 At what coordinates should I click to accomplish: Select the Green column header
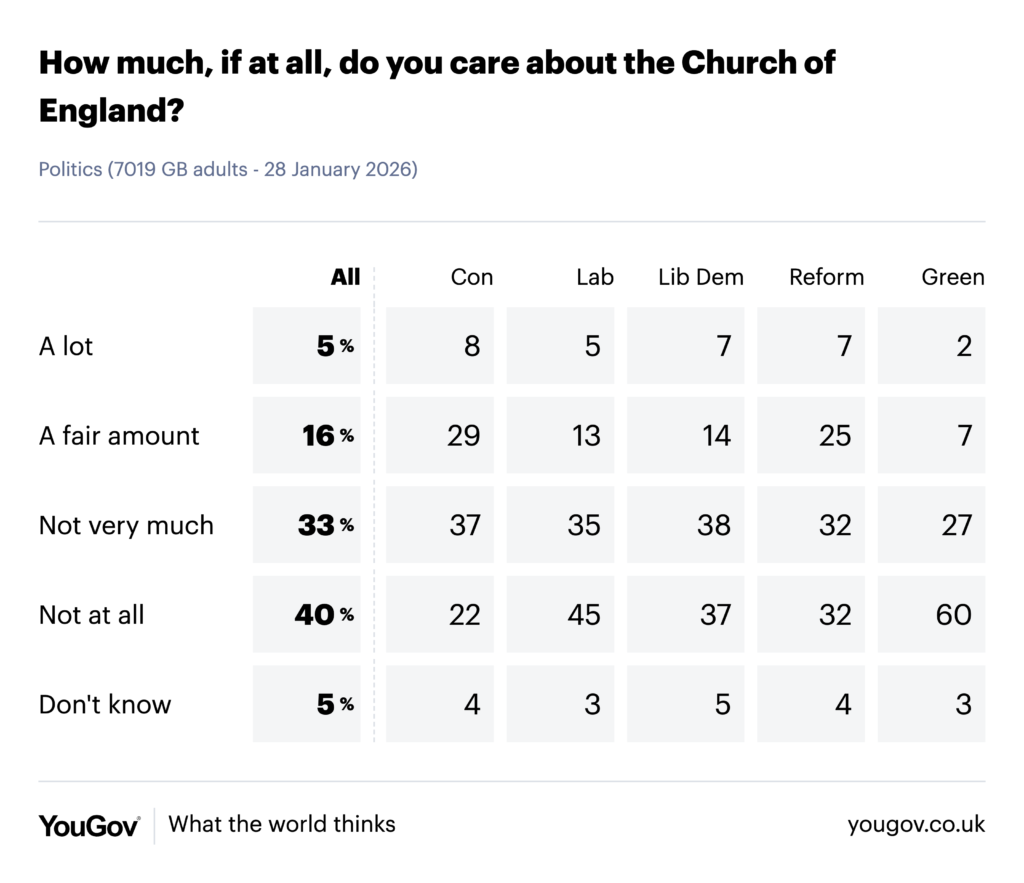[x=953, y=277]
